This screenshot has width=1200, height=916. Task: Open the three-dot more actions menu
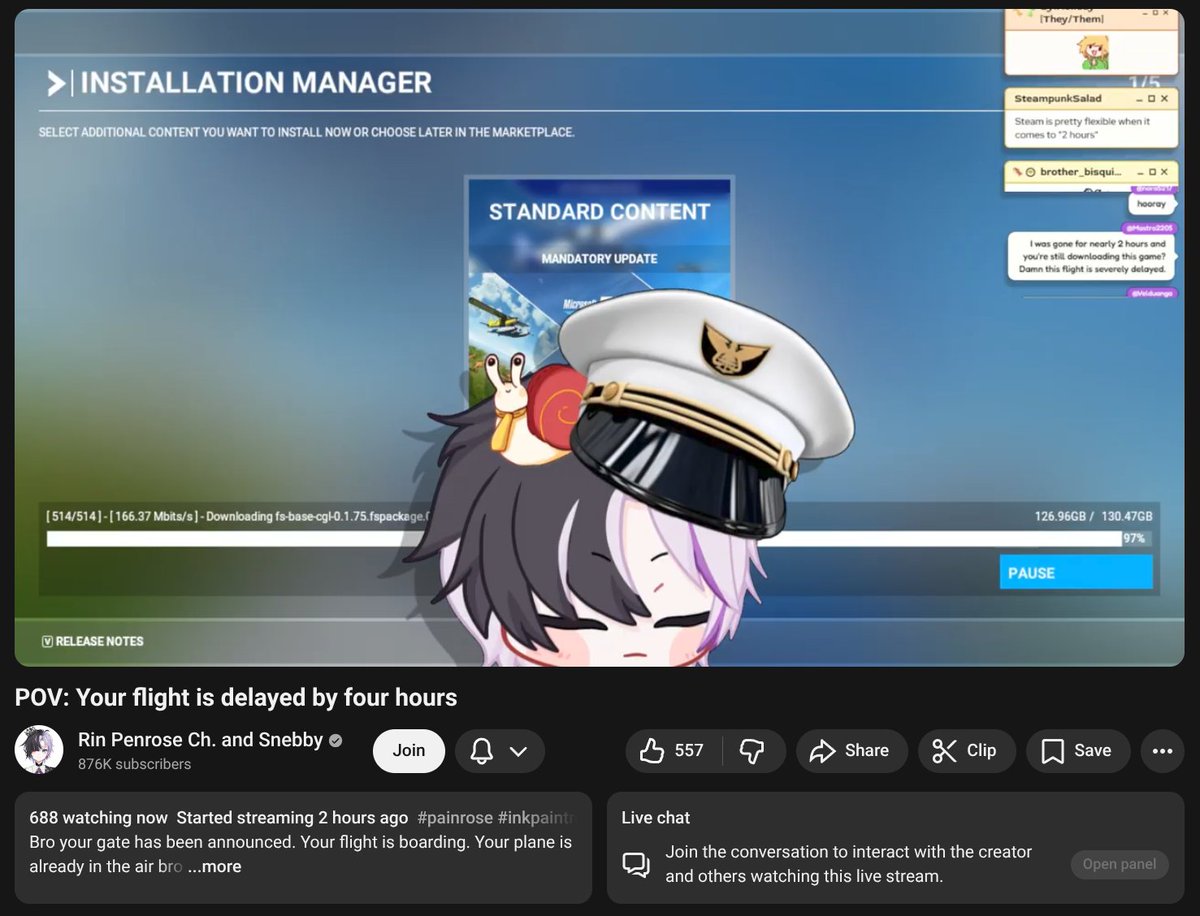1162,751
